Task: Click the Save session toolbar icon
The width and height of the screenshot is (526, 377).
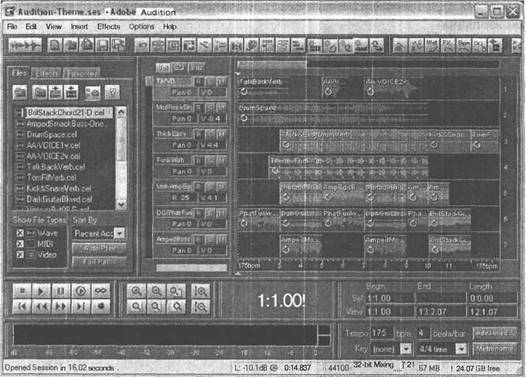Action: click(102, 45)
